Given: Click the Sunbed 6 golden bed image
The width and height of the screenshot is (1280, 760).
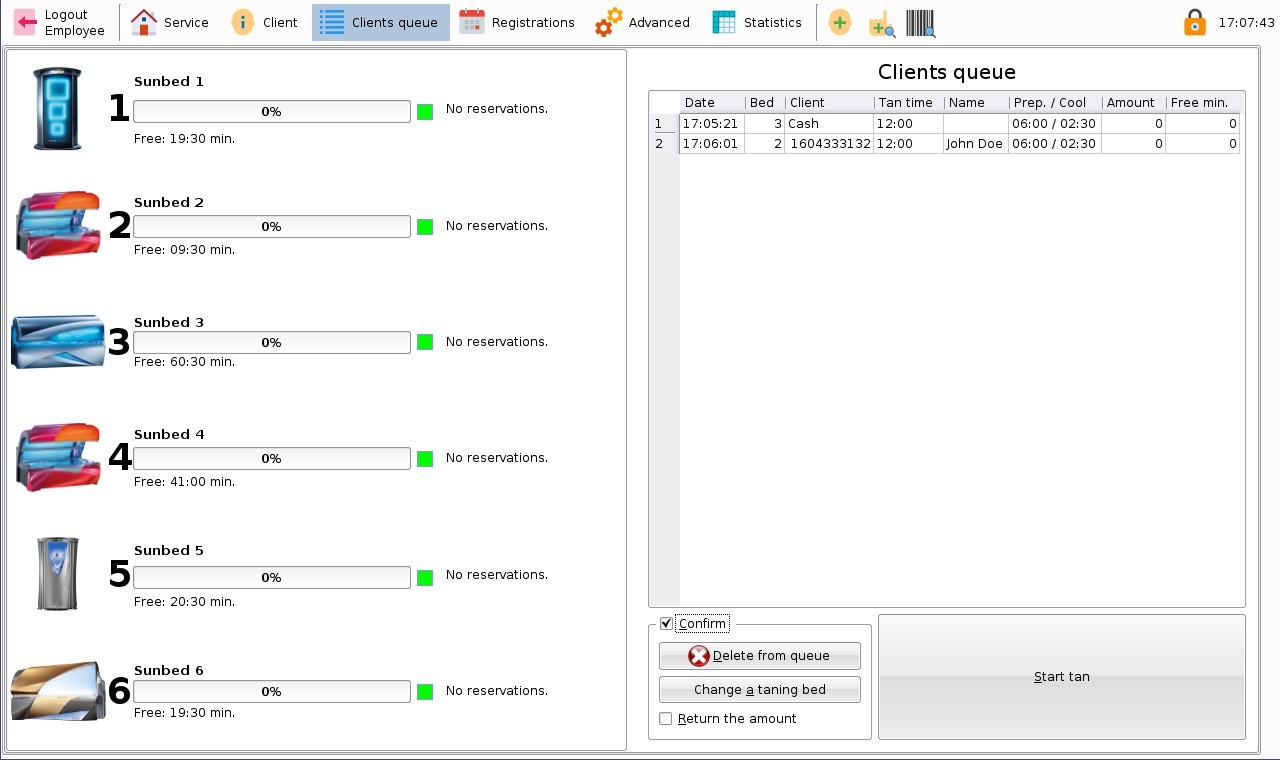Looking at the screenshot, I should click(58, 691).
